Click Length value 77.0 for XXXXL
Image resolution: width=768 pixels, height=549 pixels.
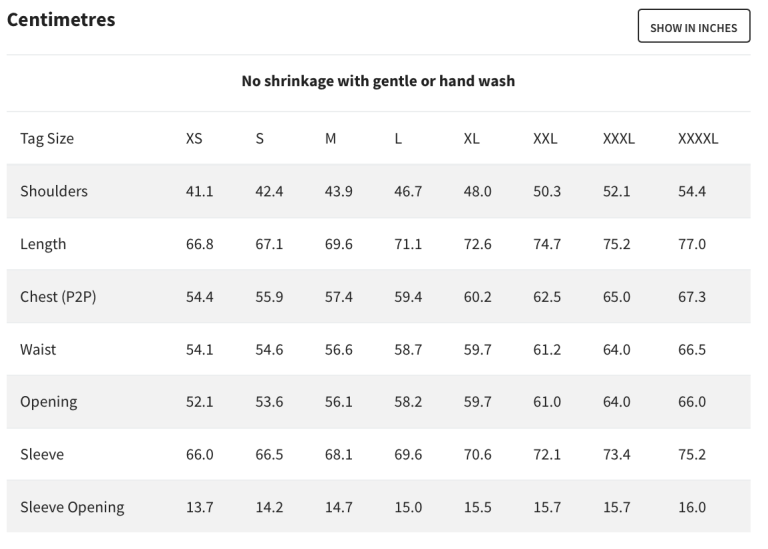click(692, 244)
